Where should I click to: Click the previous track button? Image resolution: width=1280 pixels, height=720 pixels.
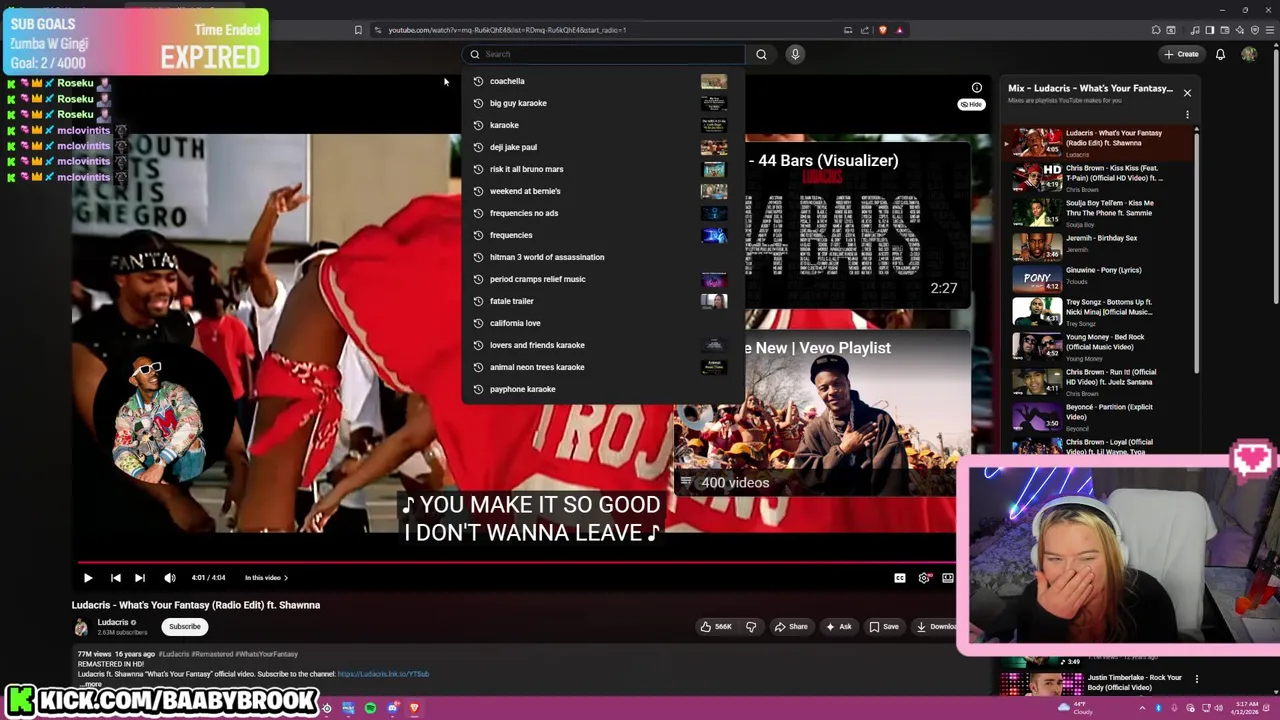click(x=115, y=578)
